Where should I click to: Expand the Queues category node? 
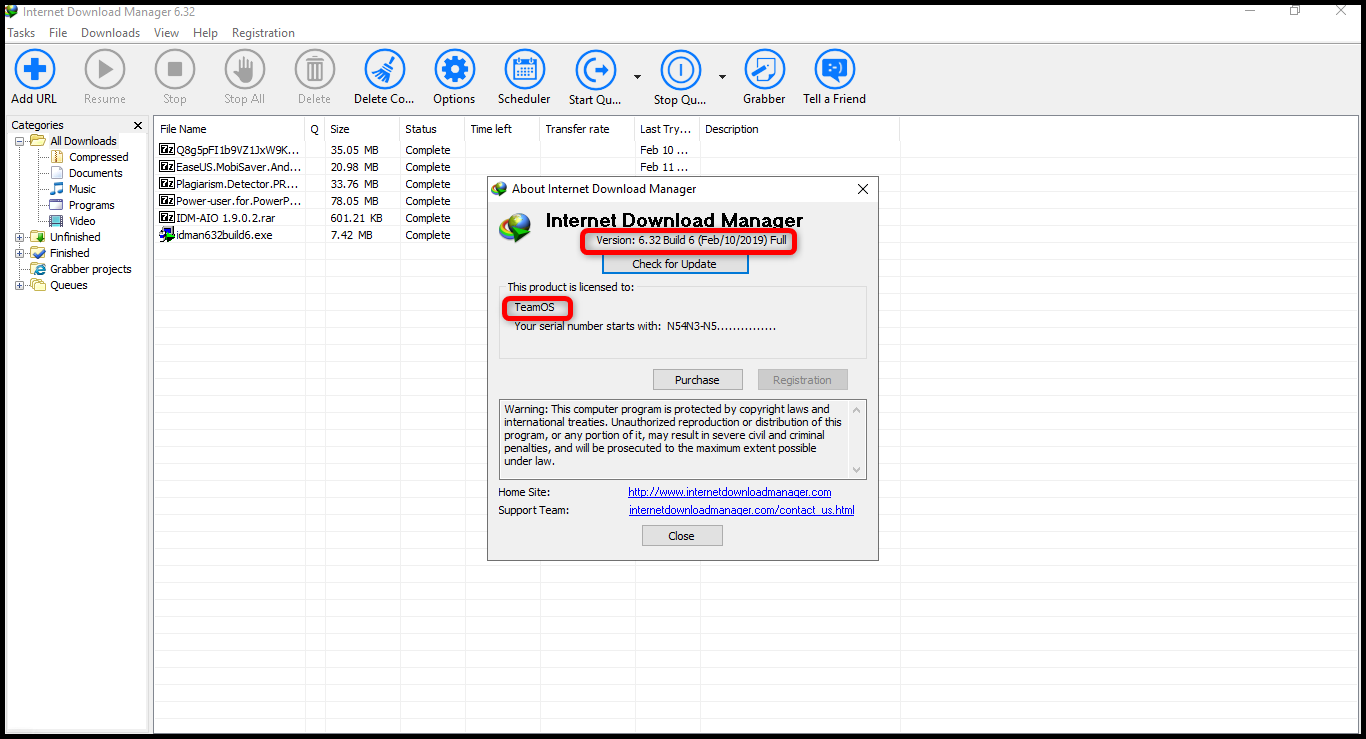point(19,285)
